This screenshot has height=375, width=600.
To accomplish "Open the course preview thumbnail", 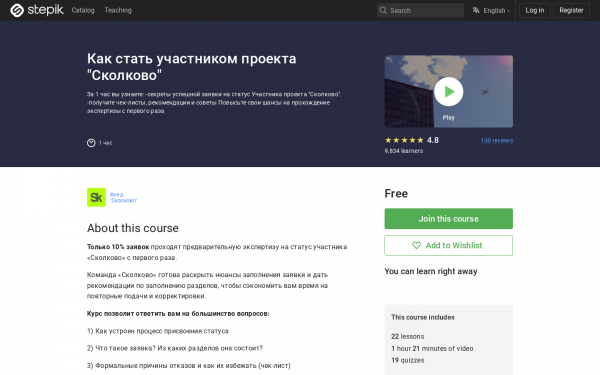I will [x=448, y=91].
